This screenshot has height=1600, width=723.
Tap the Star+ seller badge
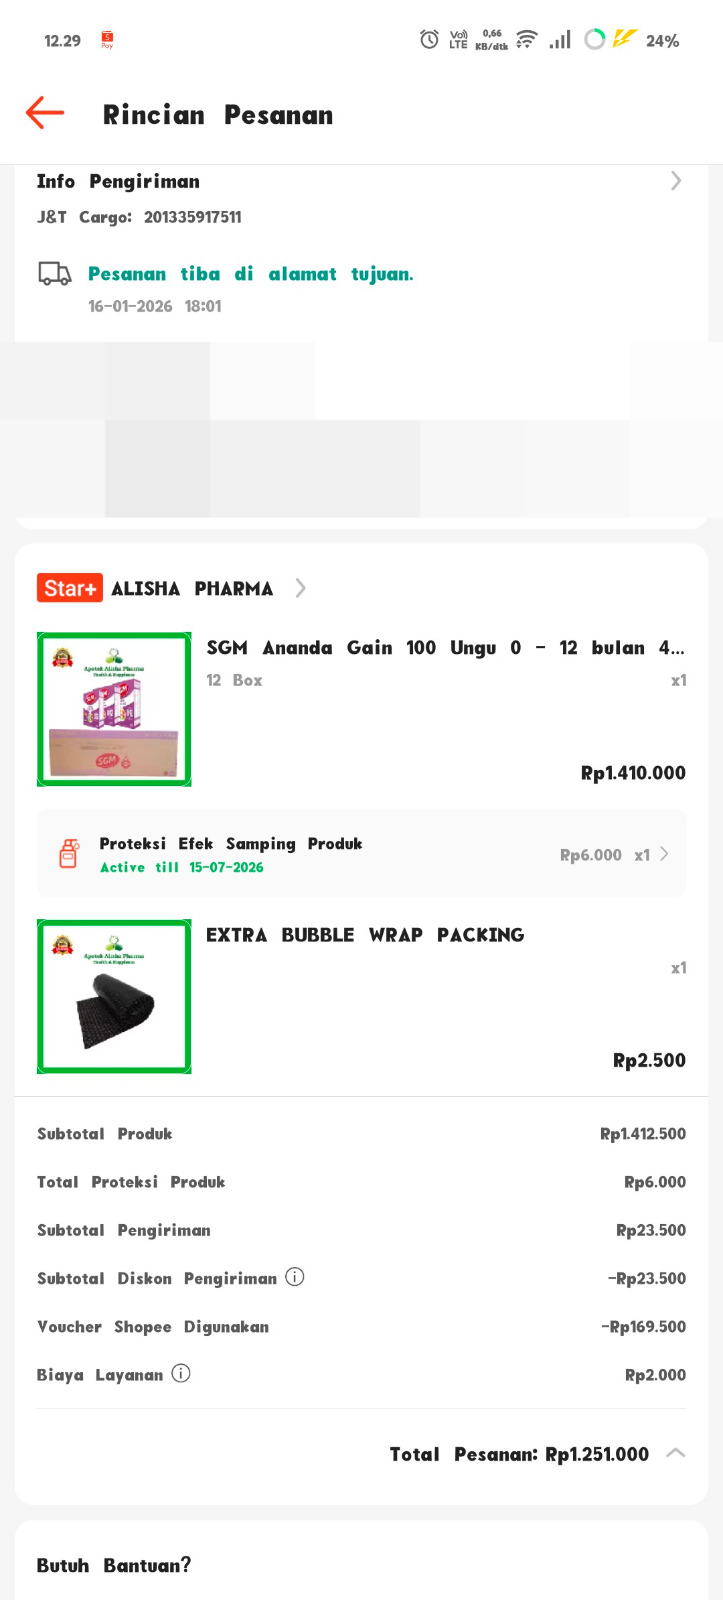click(x=70, y=588)
